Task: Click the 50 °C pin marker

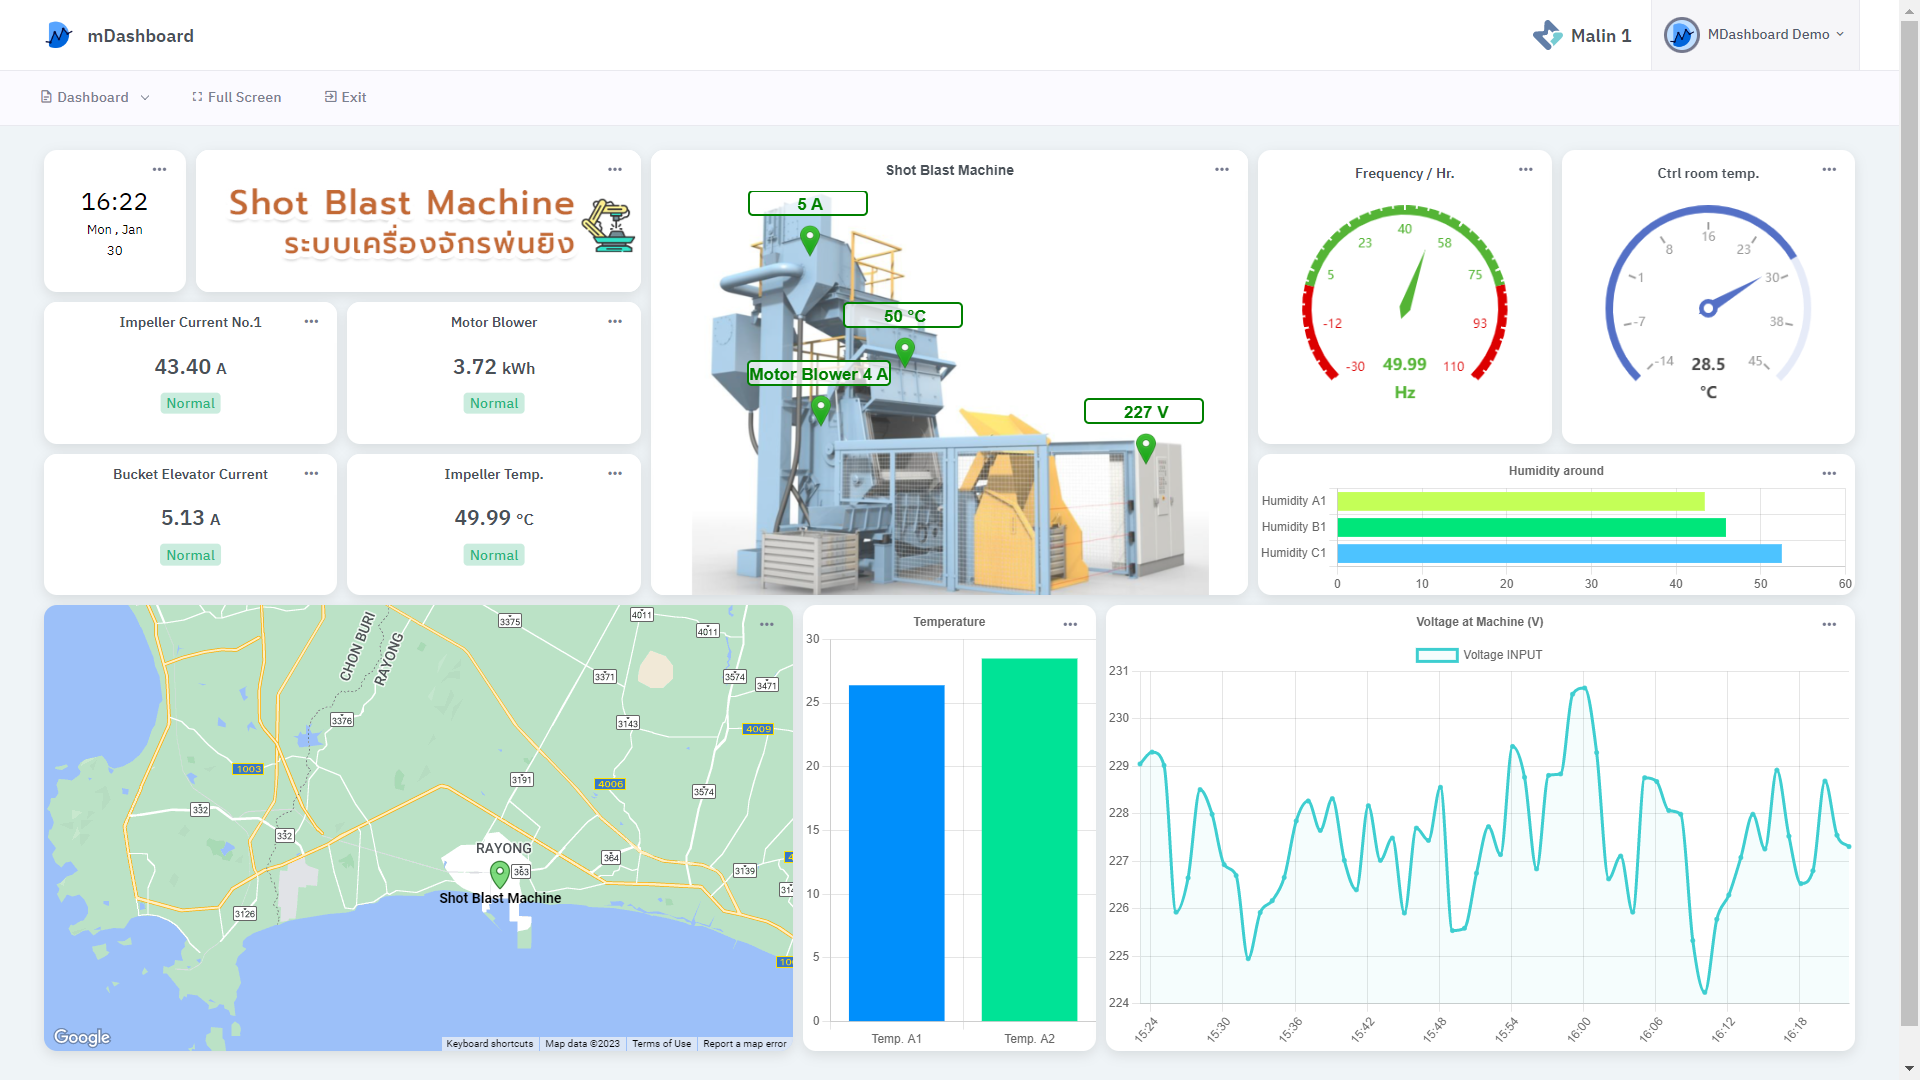Action: [904, 352]
